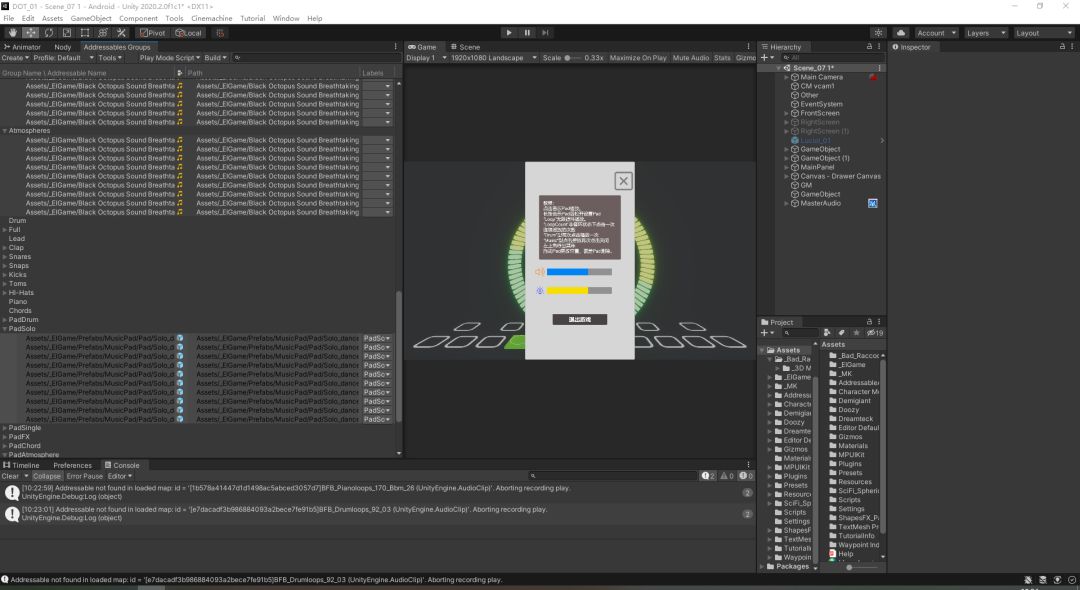
Task: Select the Rotate tool
Action: pyautogui.click(x=49, y=33)
